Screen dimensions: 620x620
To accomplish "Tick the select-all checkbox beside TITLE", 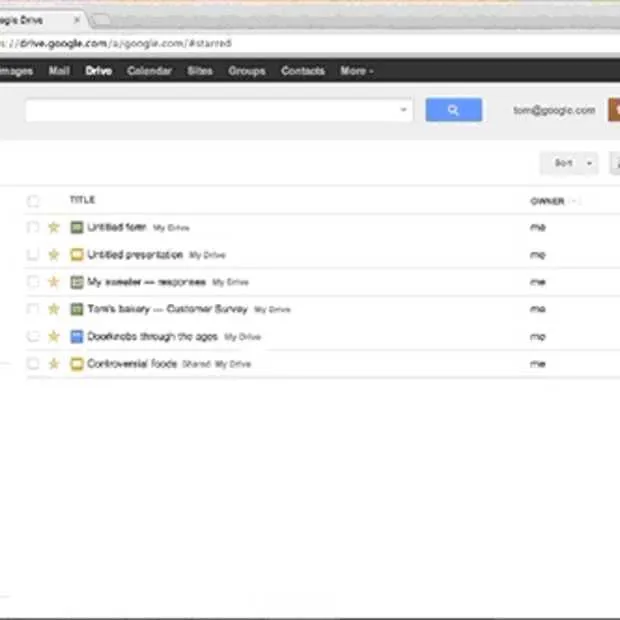I will click(x=33, y=201).
